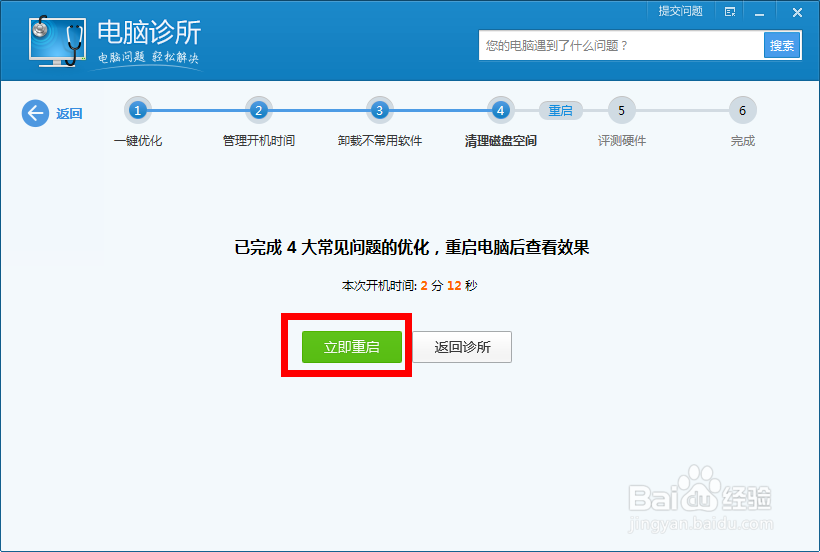
Task: Select step 5 circle 评测硬件
Action: tap(621, 110)
